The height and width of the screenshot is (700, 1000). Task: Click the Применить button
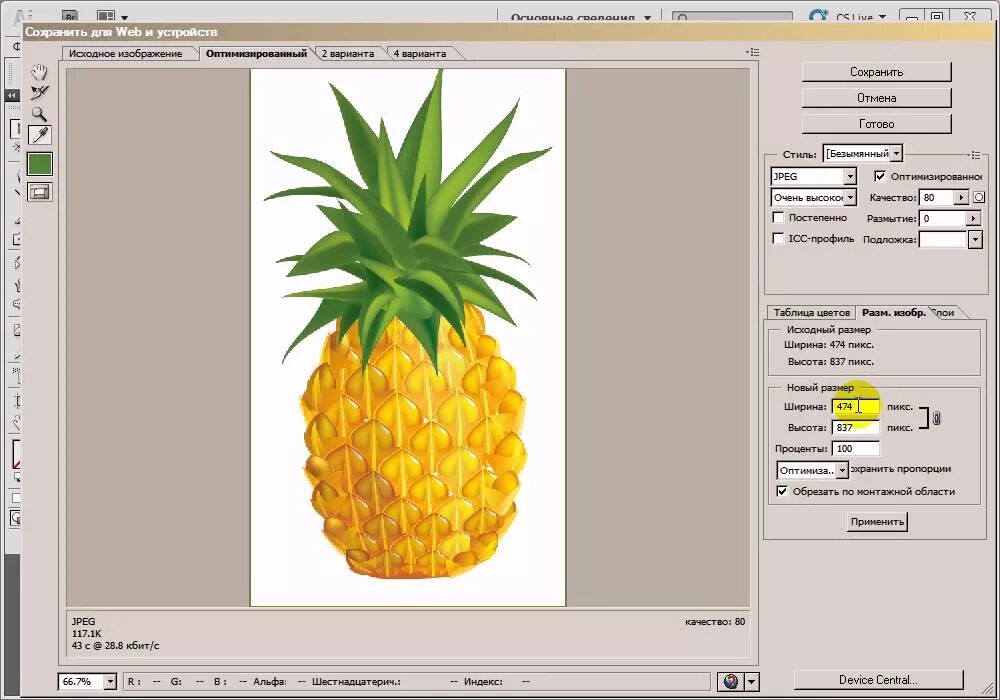point(878,521)
